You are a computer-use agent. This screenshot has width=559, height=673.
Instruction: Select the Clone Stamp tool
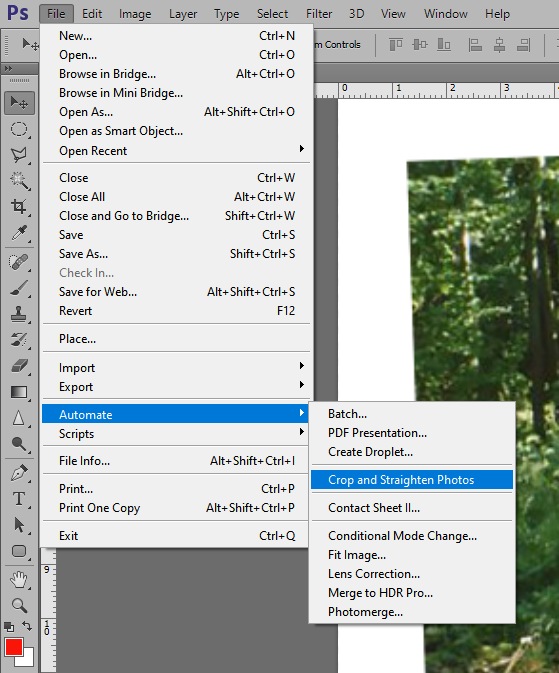click(19, 314)
